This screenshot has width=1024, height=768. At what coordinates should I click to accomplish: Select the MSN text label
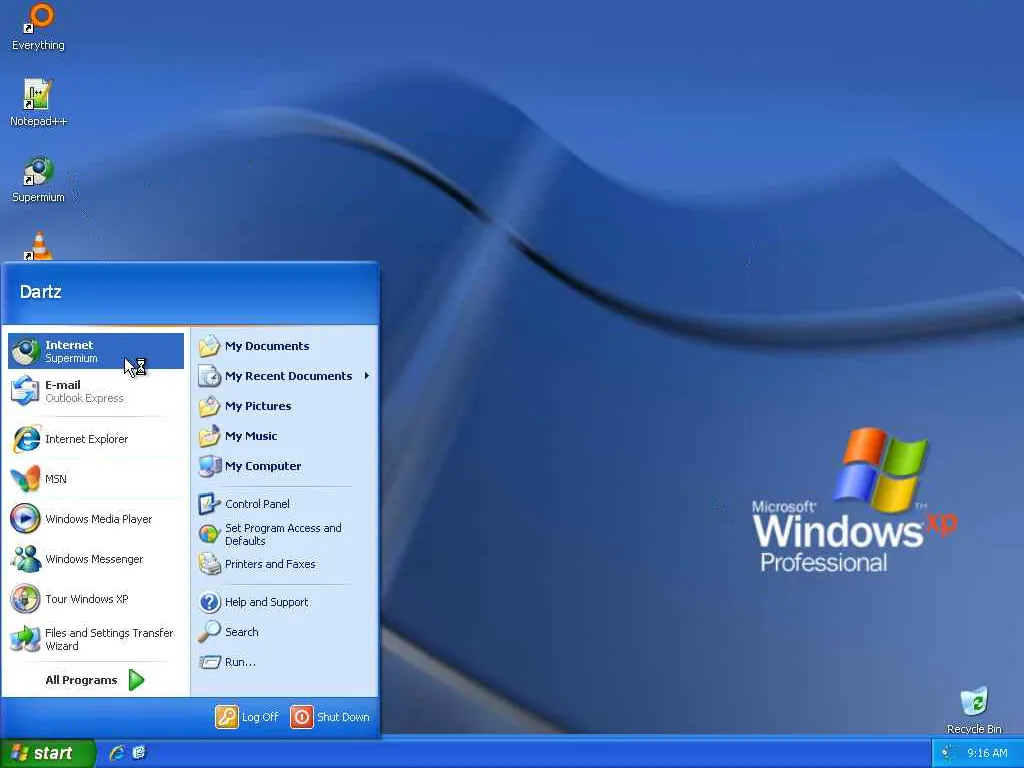coord(56,479)
